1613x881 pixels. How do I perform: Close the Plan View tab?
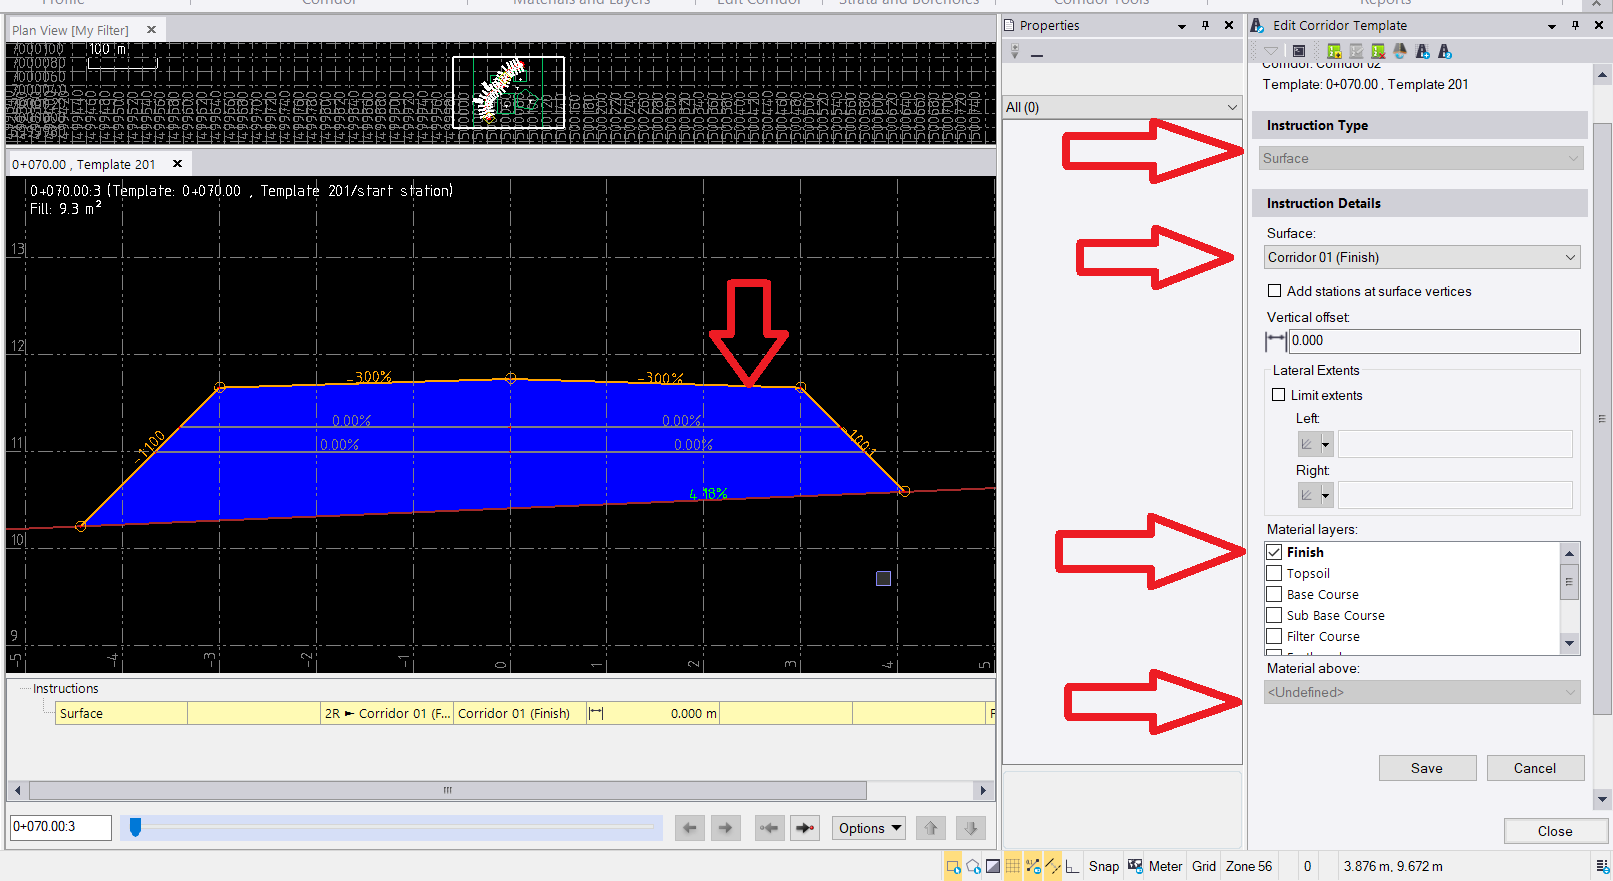click(x=151, y=30)
